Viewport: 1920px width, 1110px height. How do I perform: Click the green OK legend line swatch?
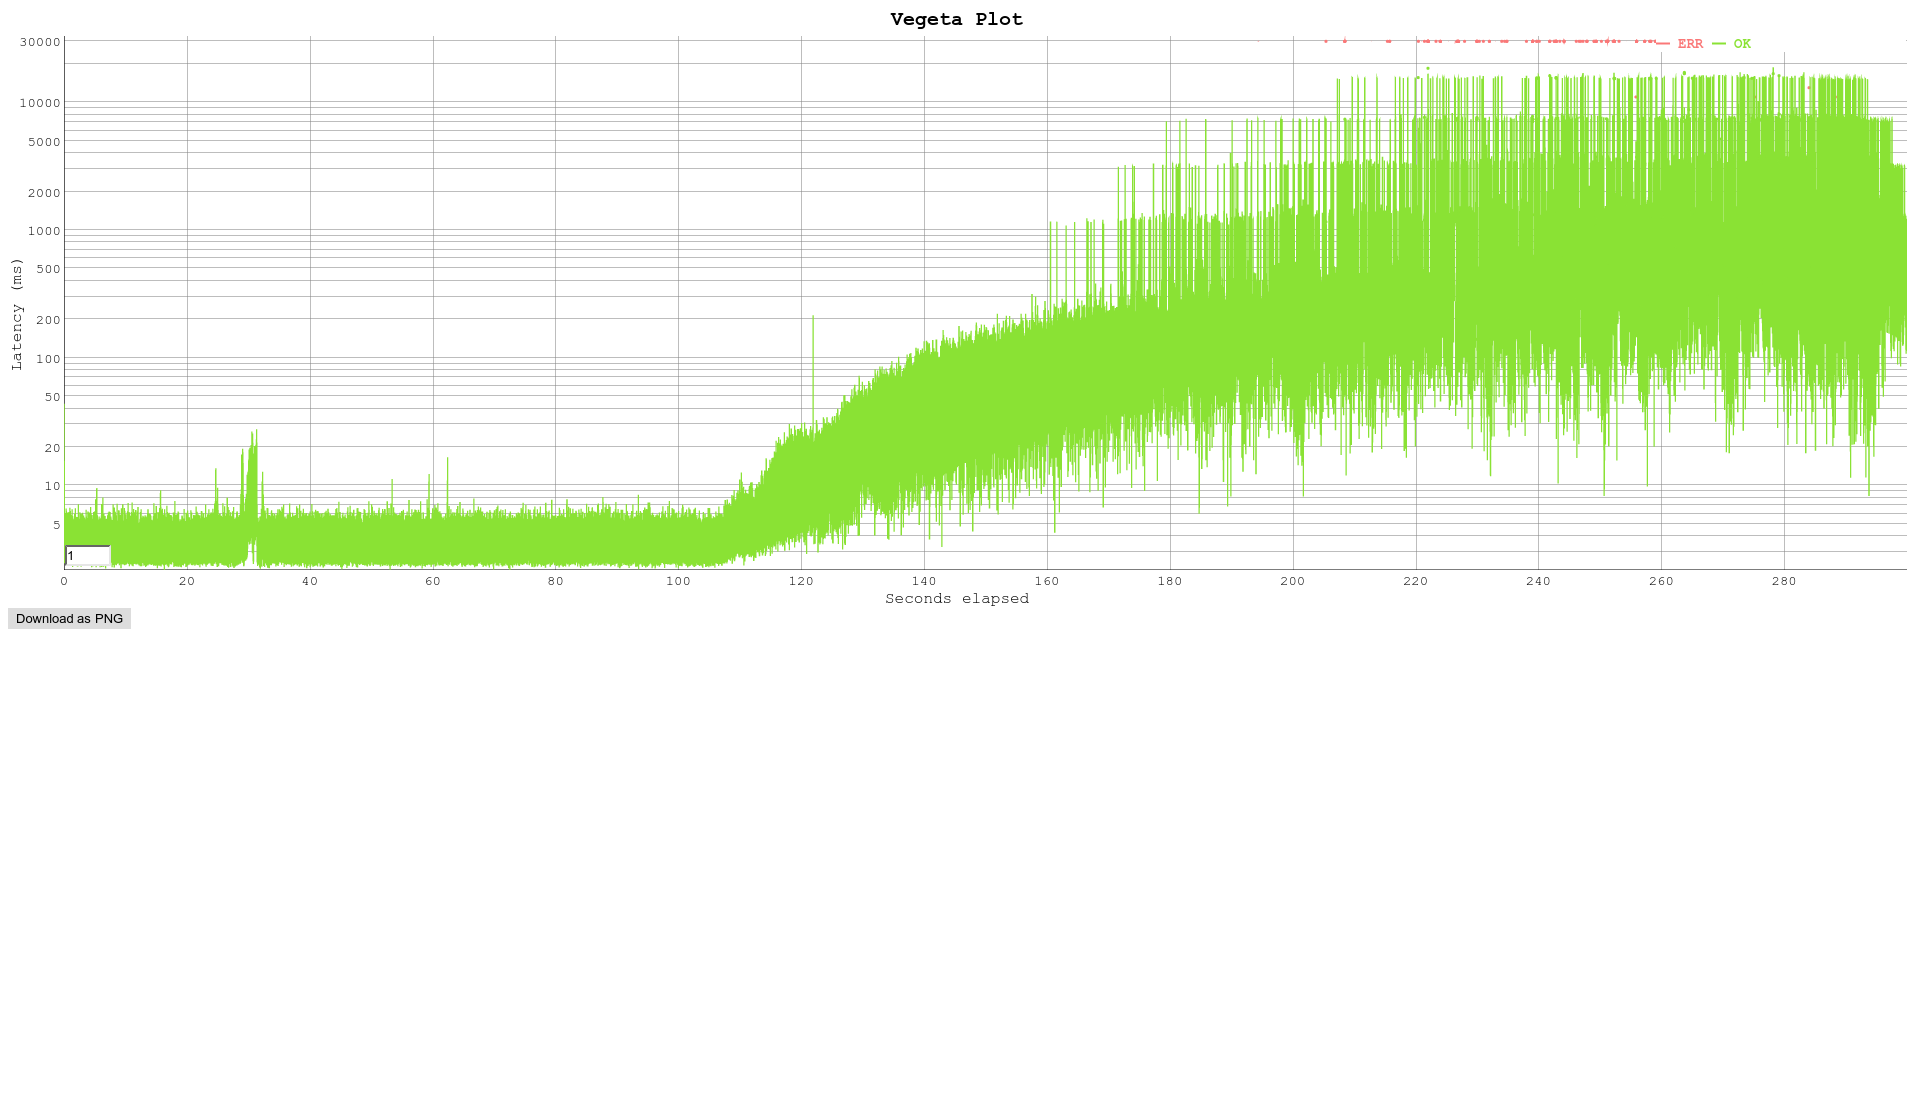pyautogui.click(x=1719, y=44)
